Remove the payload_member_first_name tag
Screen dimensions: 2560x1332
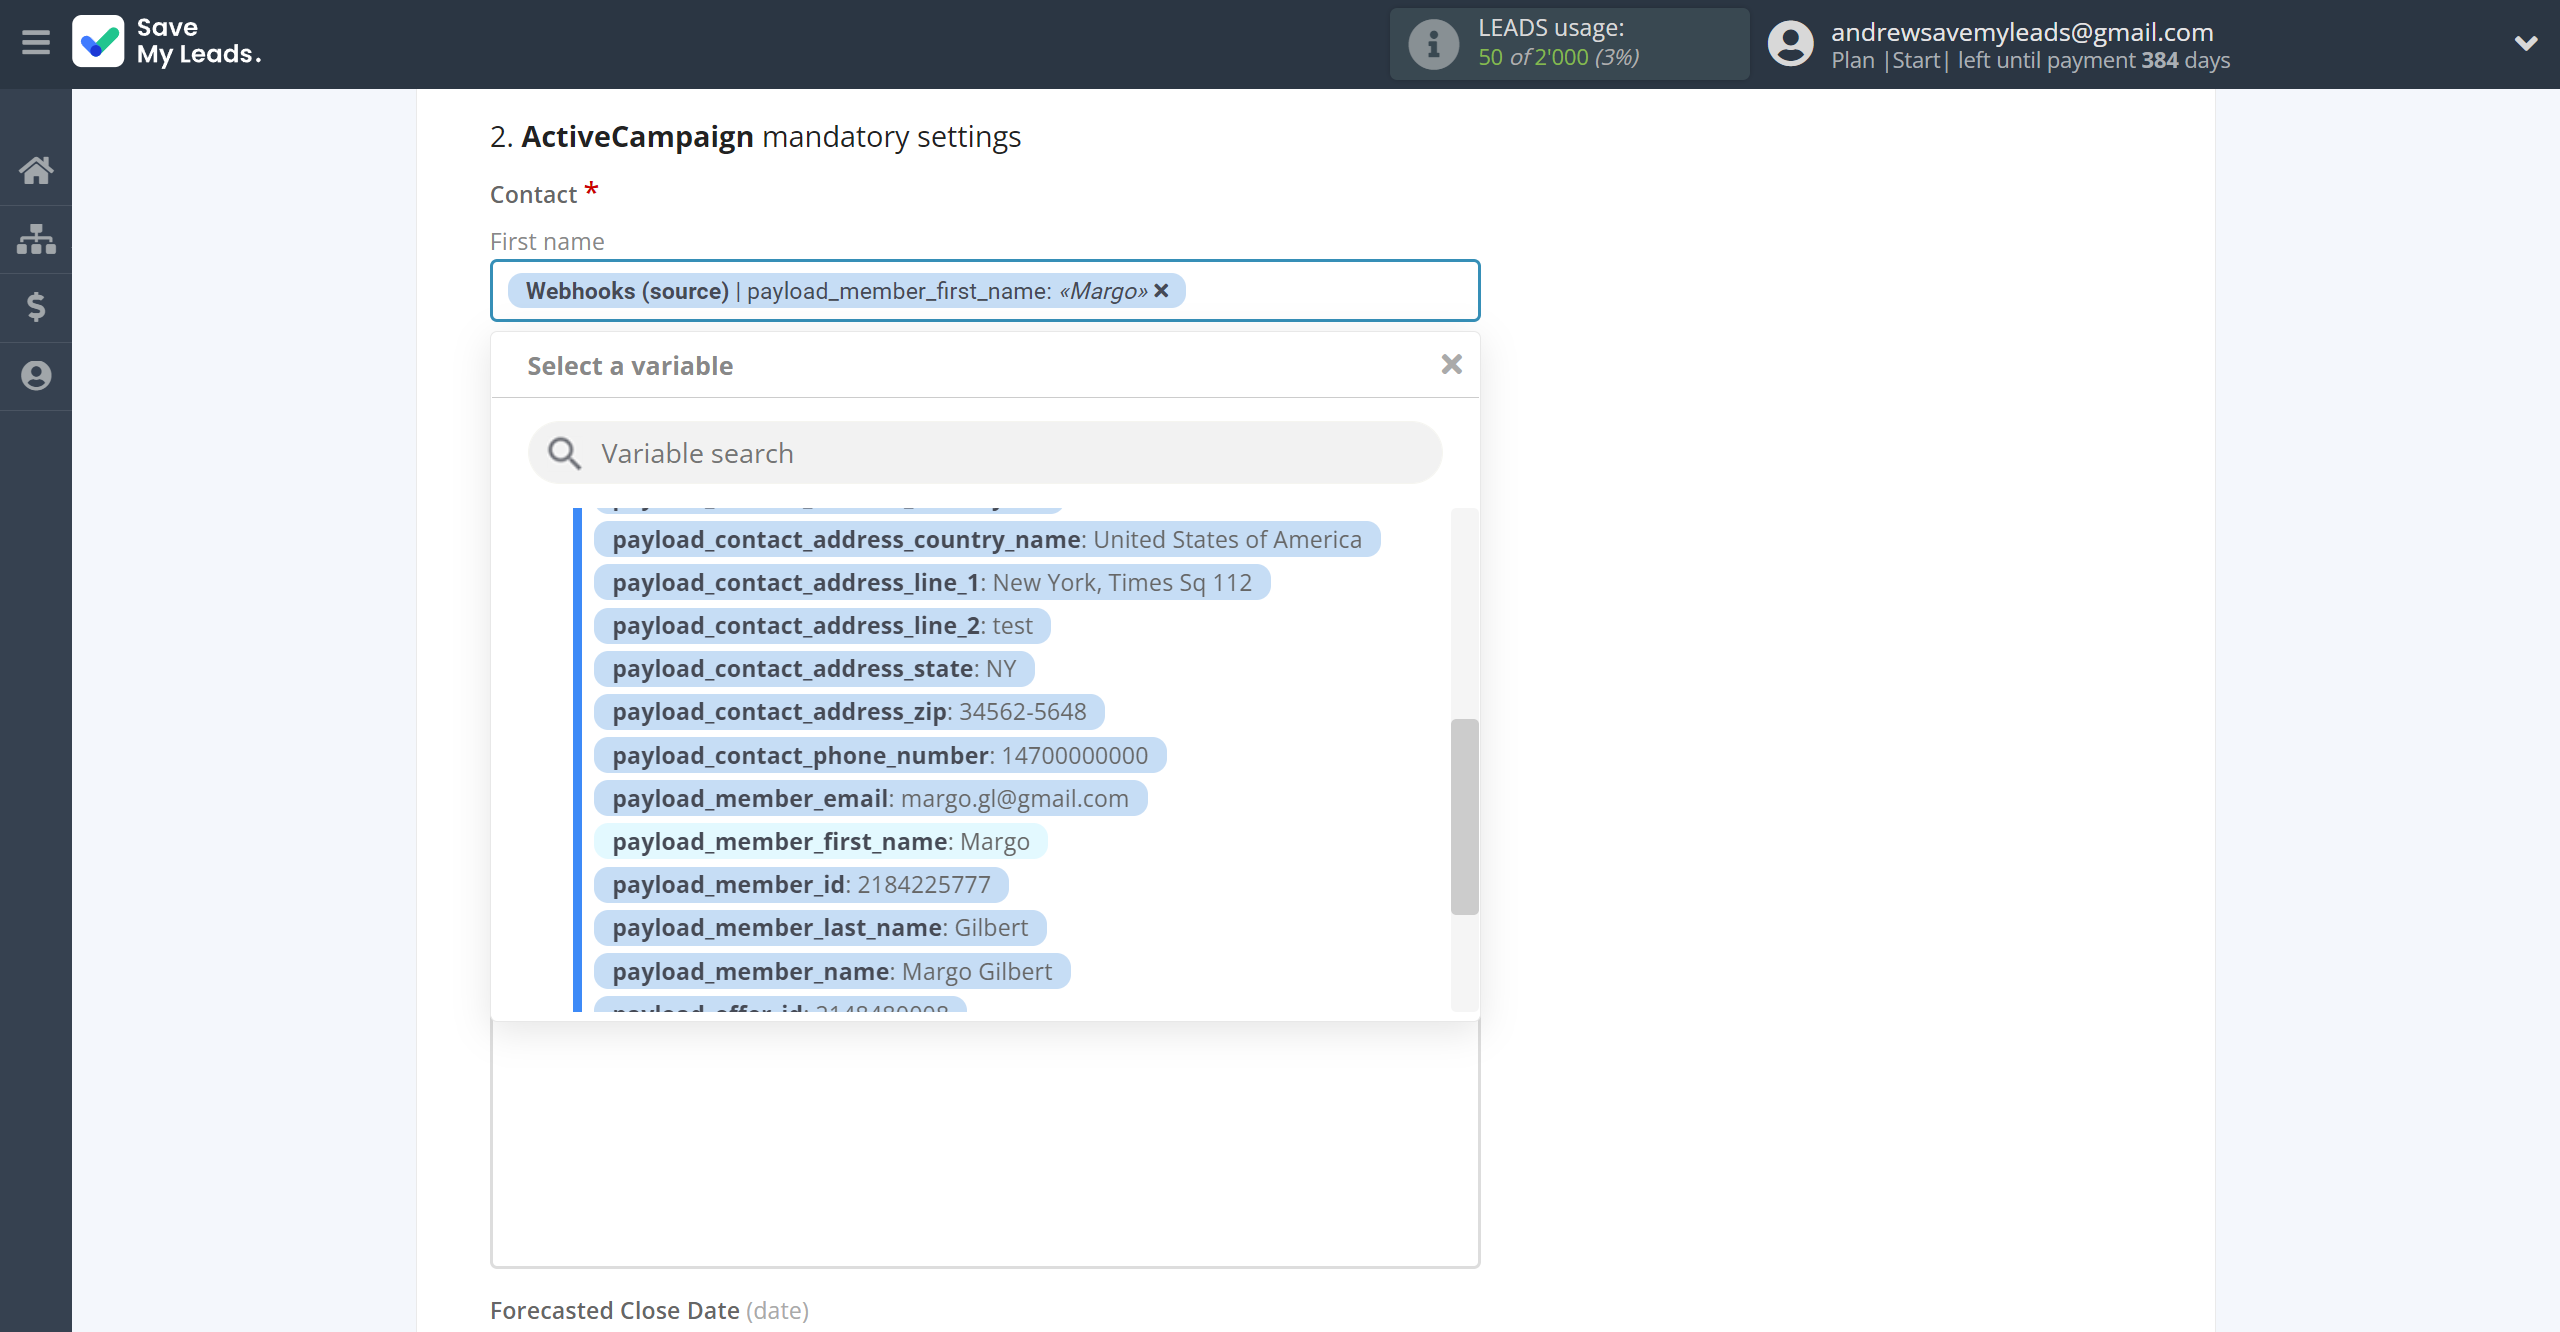coord(1161,291)
